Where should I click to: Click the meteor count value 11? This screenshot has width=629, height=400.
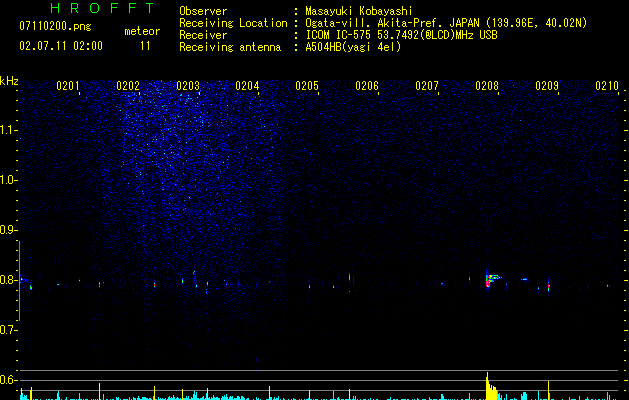[x=145, y=46]
